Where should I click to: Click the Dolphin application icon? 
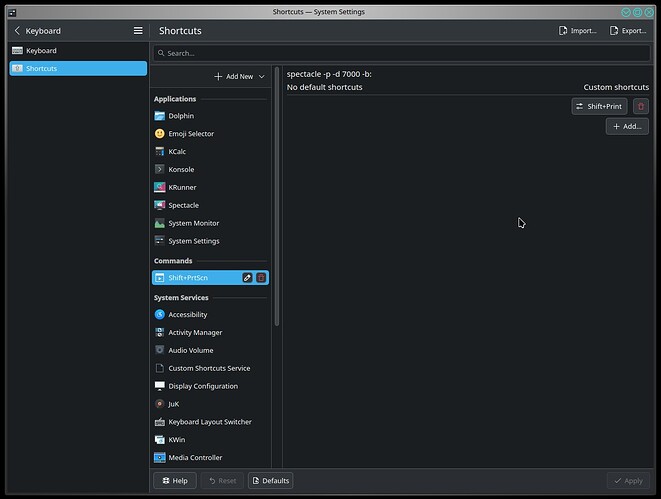point(159,116)
